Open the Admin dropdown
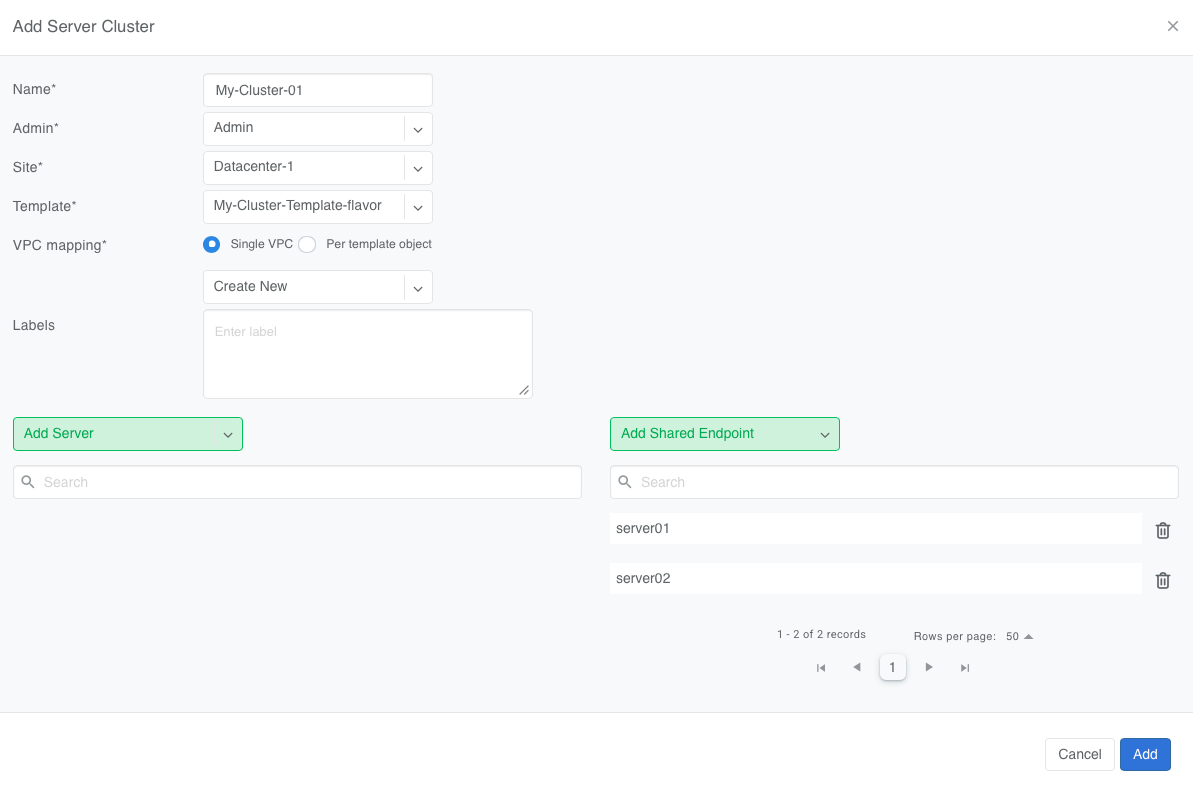 coord(318,129)
